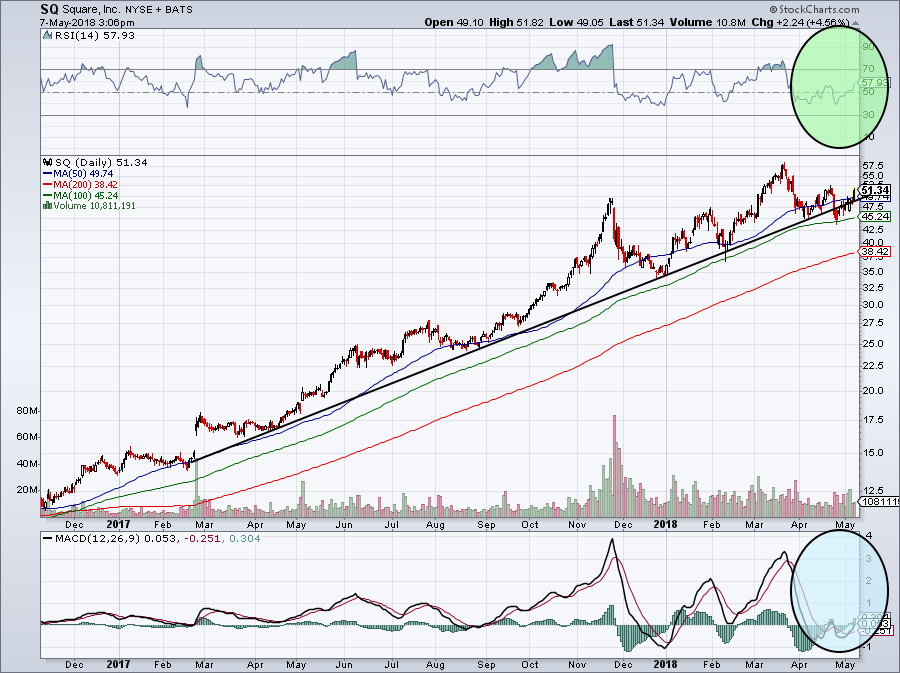Click the Volume 10.8M header value
Screen dimensions: 900x673
coord(707,22)
